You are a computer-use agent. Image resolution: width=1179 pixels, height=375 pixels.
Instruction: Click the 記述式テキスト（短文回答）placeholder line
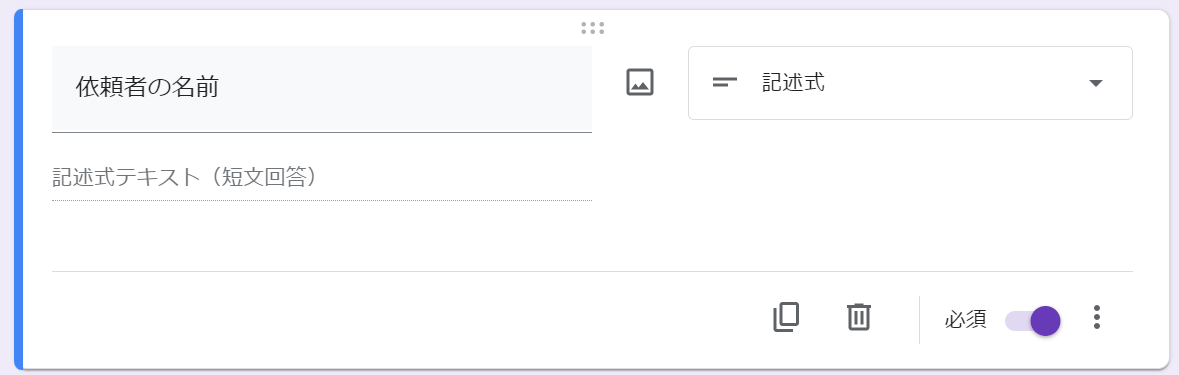pos(322,177)
